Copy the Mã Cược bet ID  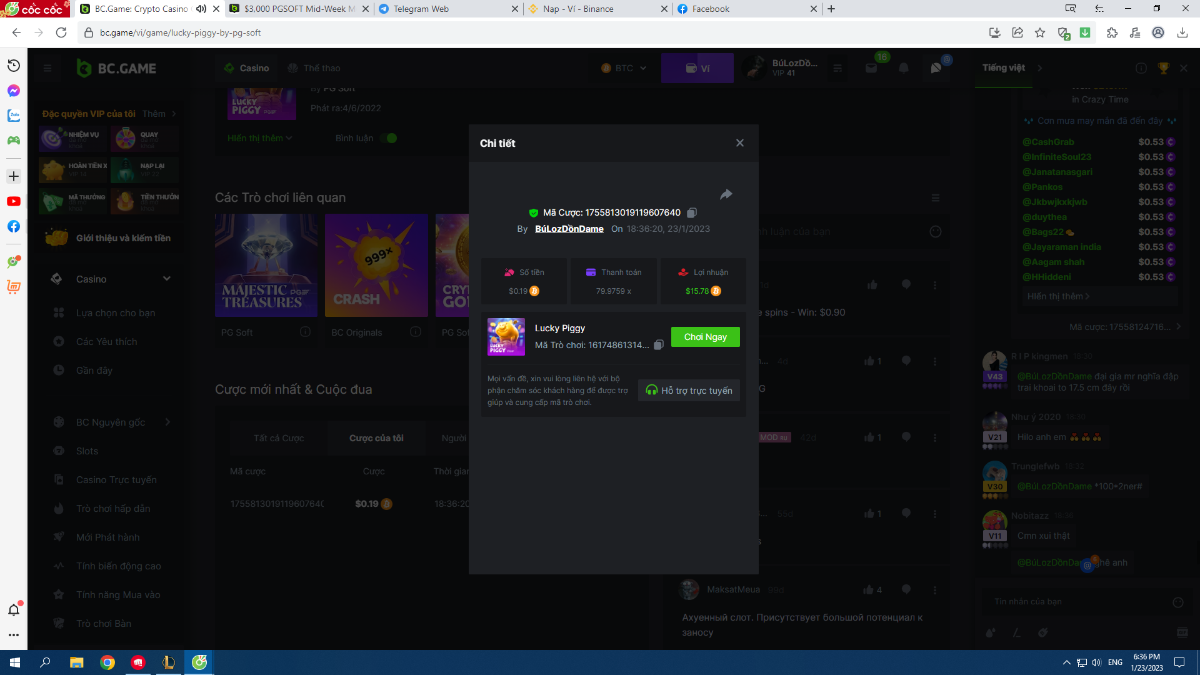tap(692, 213)
